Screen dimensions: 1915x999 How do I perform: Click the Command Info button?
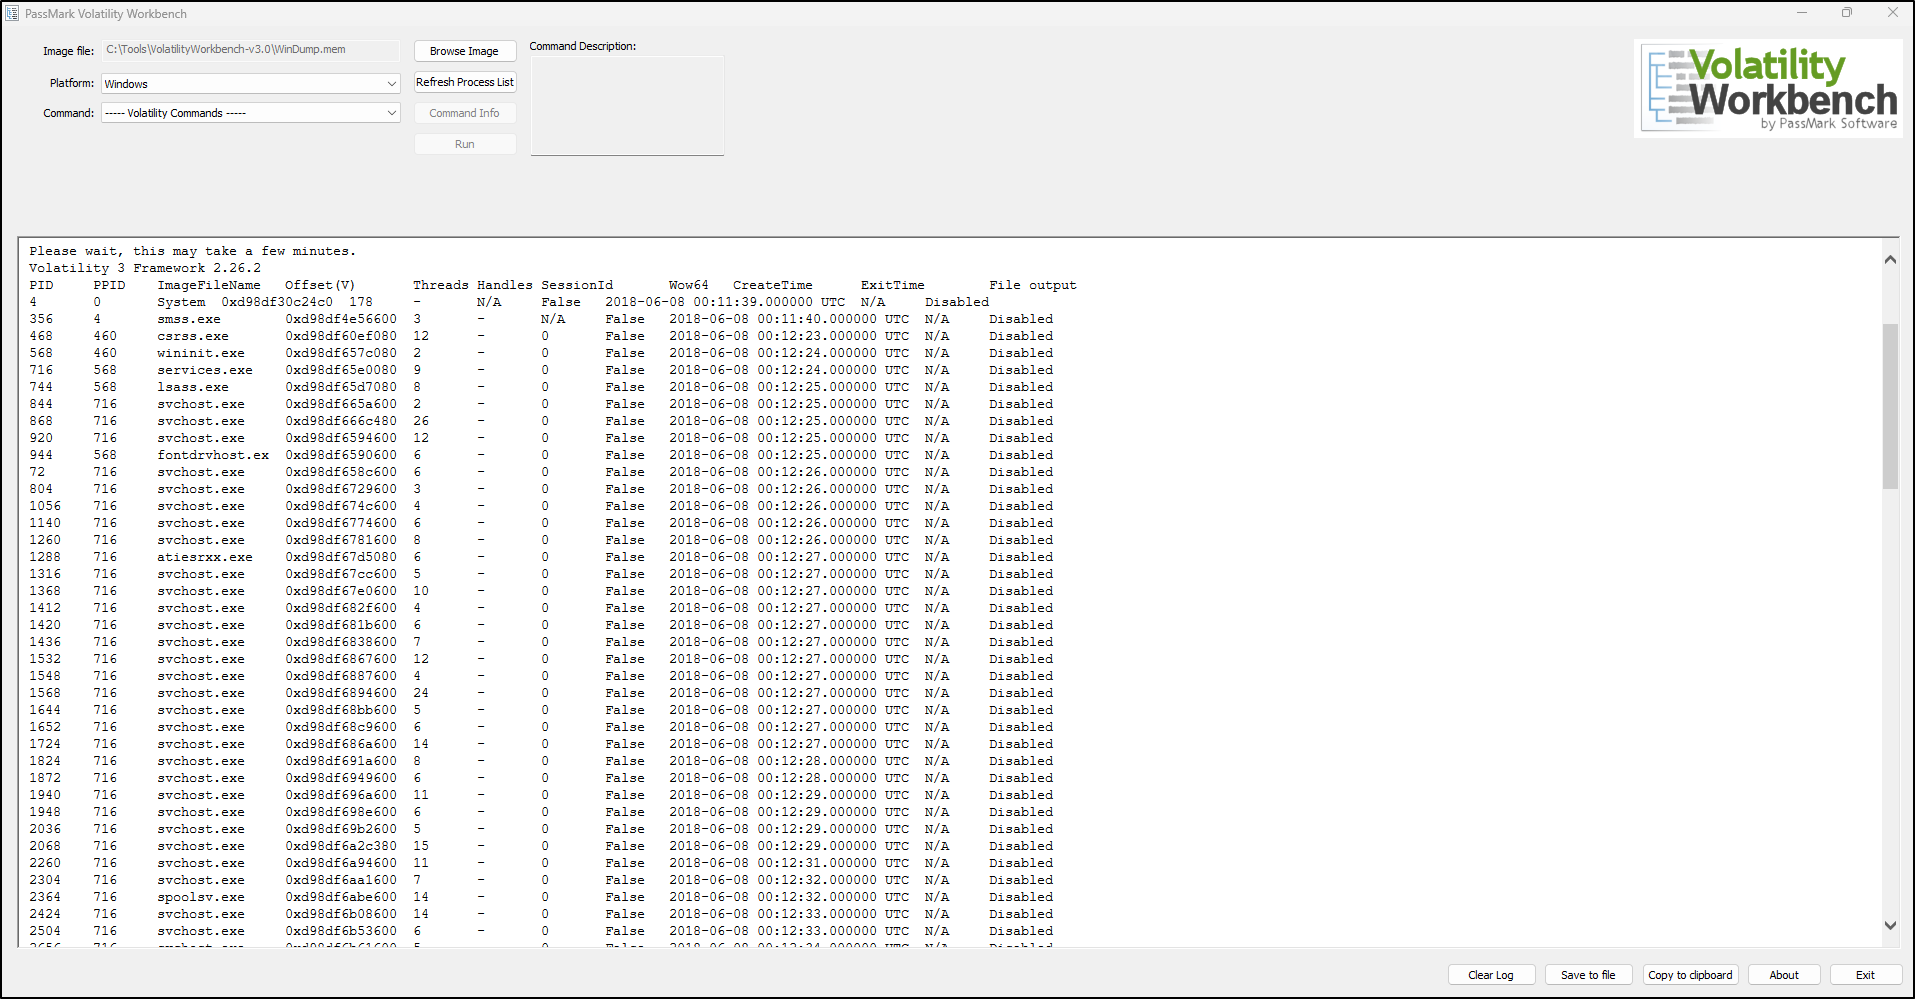pos(465,113)
